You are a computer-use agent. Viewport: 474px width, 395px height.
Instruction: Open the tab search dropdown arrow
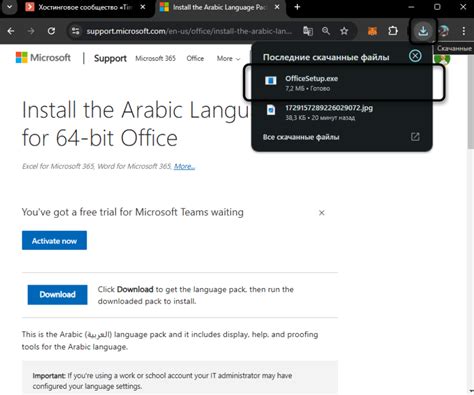[9, 7]
